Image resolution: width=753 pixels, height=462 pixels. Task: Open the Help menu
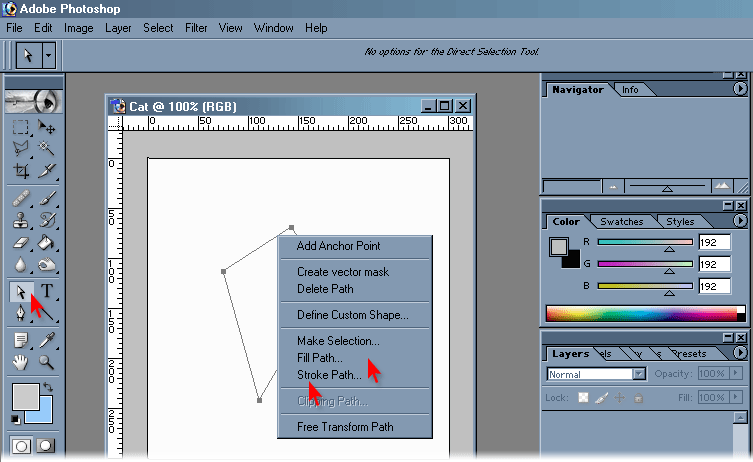tap(316, 28)
